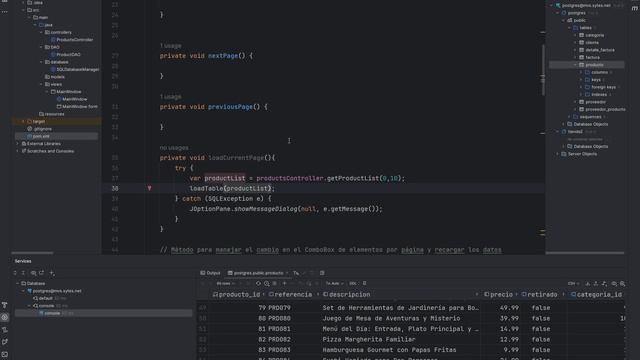
Task: Select Server Objects node
Action: click(579, 154)
